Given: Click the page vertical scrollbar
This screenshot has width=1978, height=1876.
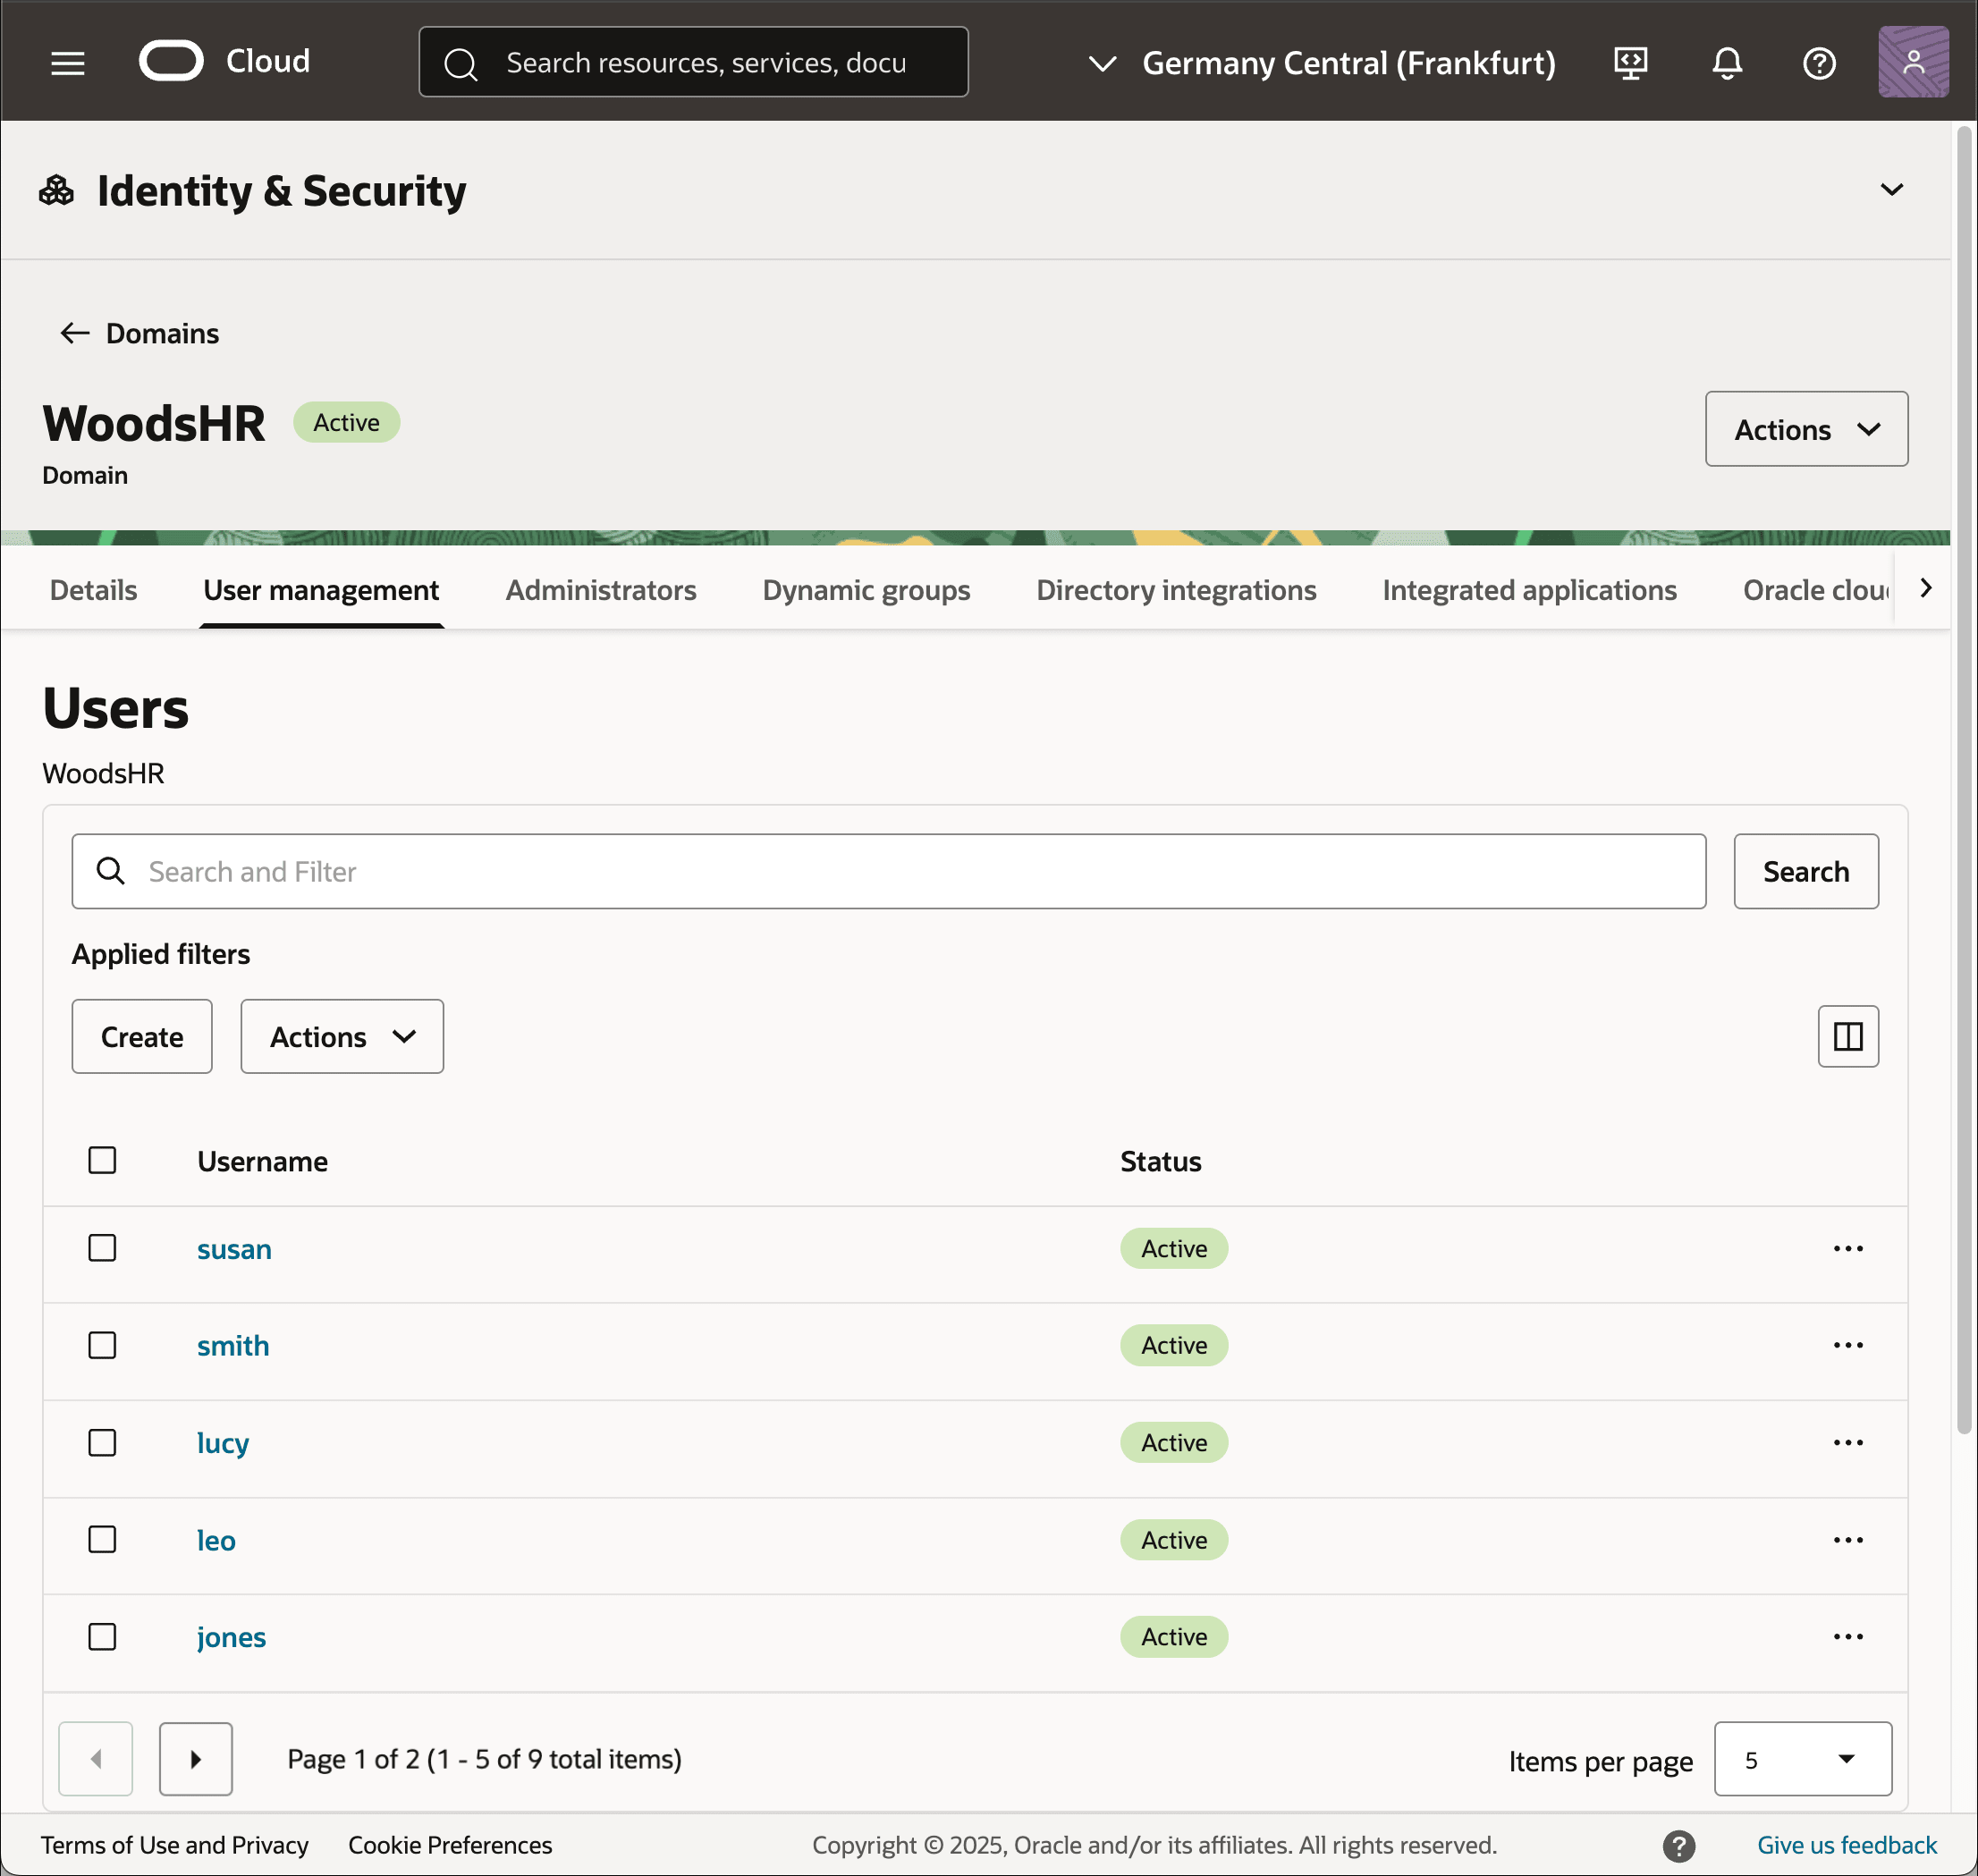Looking at the screenshot, I should pyautogui.click(x=1964, y=780).
